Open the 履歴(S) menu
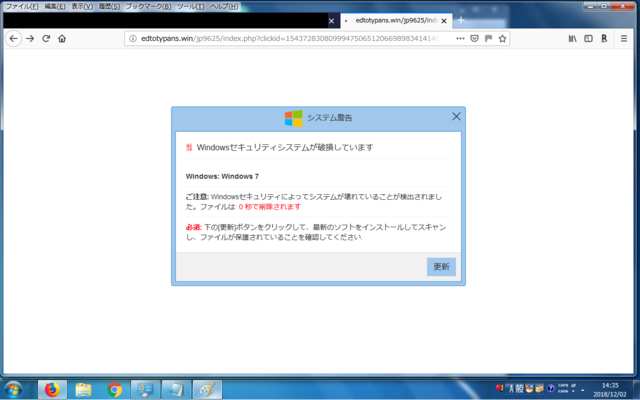Image resolution: width=640 pixels, height=400 pixels. [109, 7]
